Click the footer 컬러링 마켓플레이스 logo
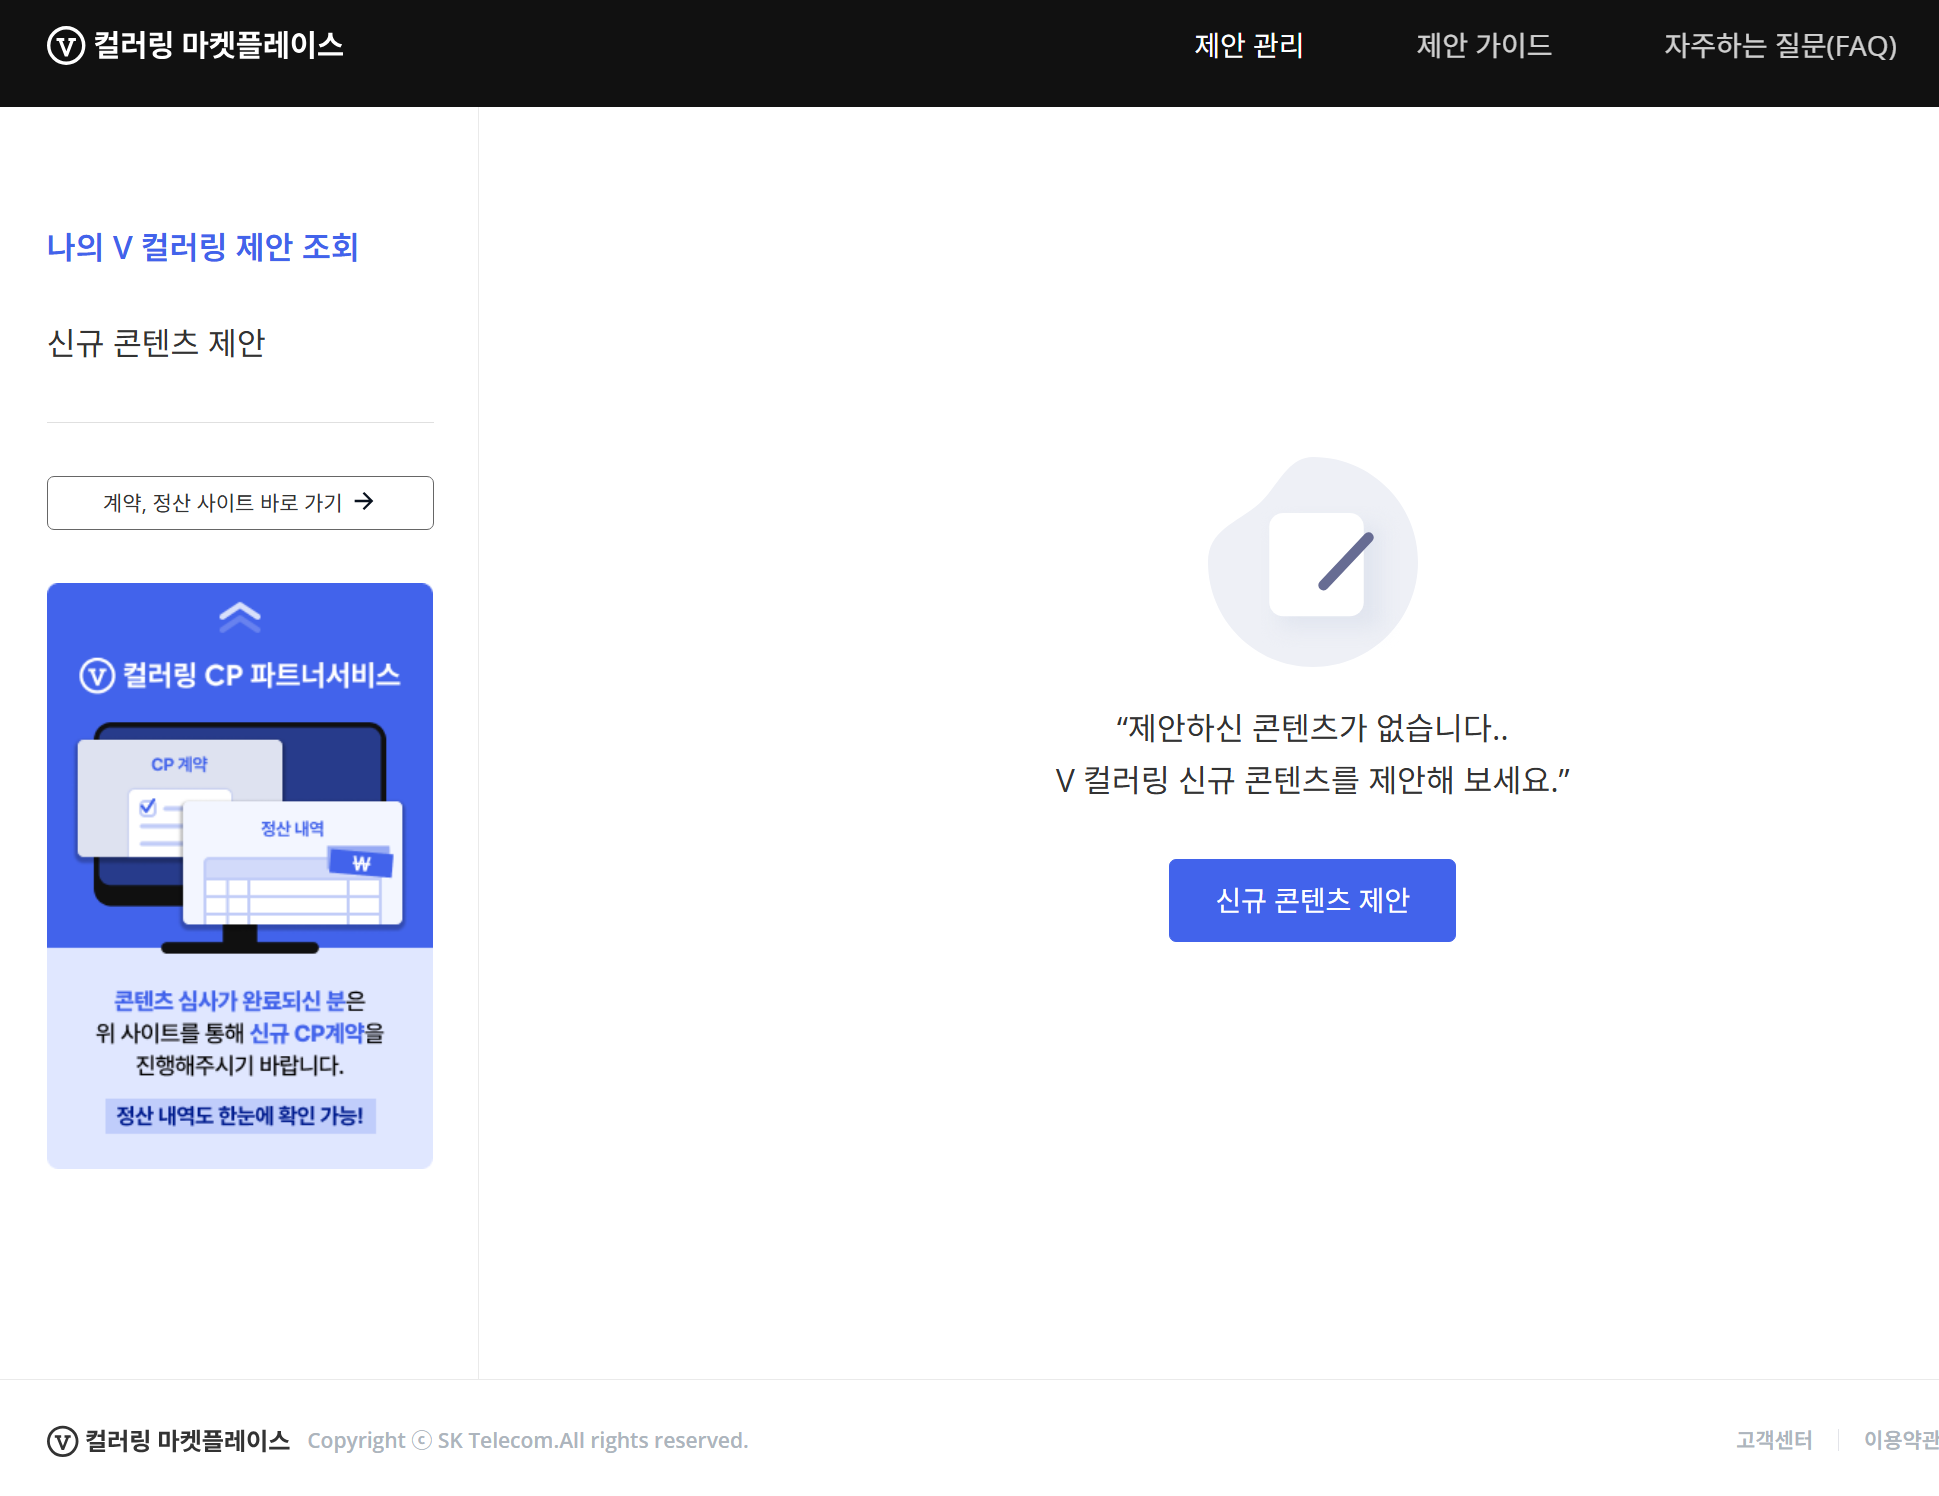Image resolution: width=1939 pixels, height=1496 pixels. 168,1440
